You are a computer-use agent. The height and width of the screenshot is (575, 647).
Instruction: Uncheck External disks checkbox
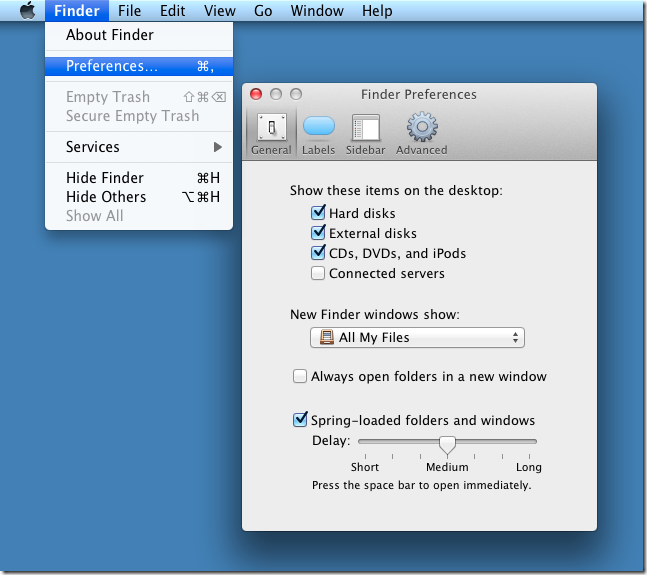318,233
